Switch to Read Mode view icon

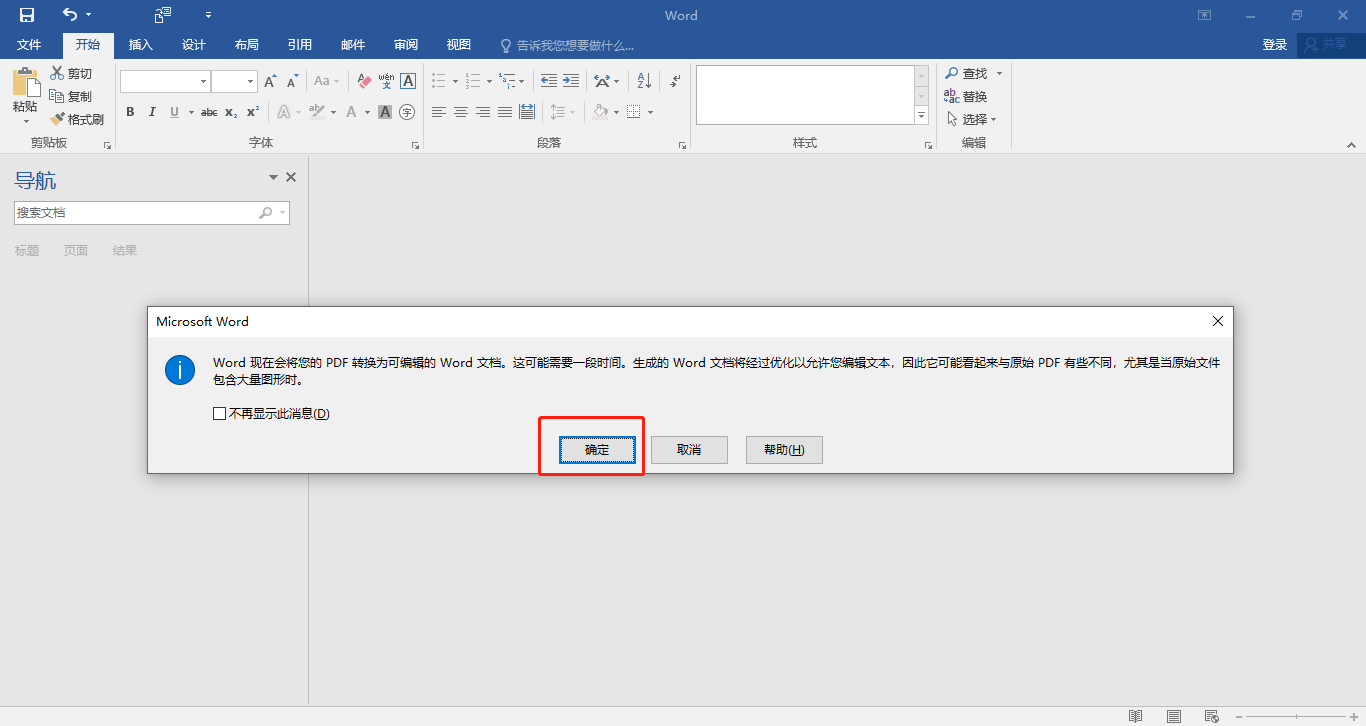1135,716
